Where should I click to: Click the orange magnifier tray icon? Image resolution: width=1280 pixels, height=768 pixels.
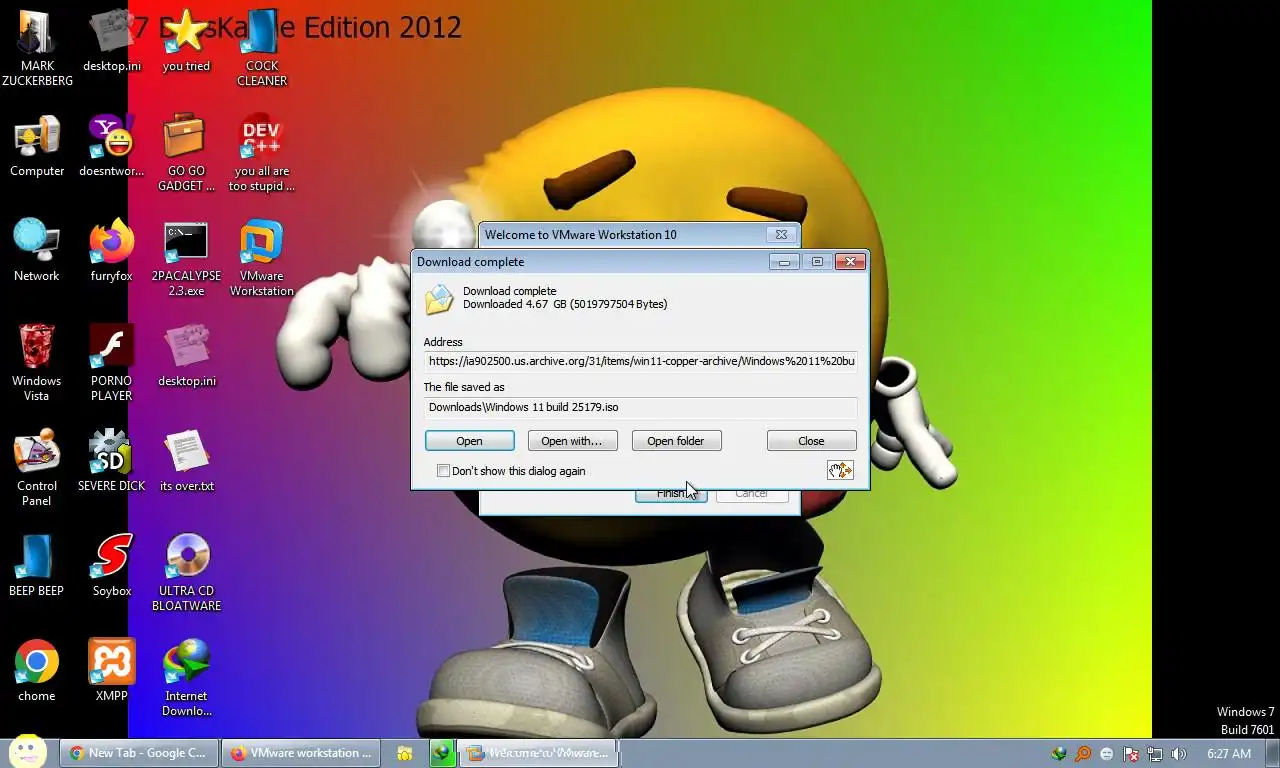pyautogui.click(x=1083, y=754)
